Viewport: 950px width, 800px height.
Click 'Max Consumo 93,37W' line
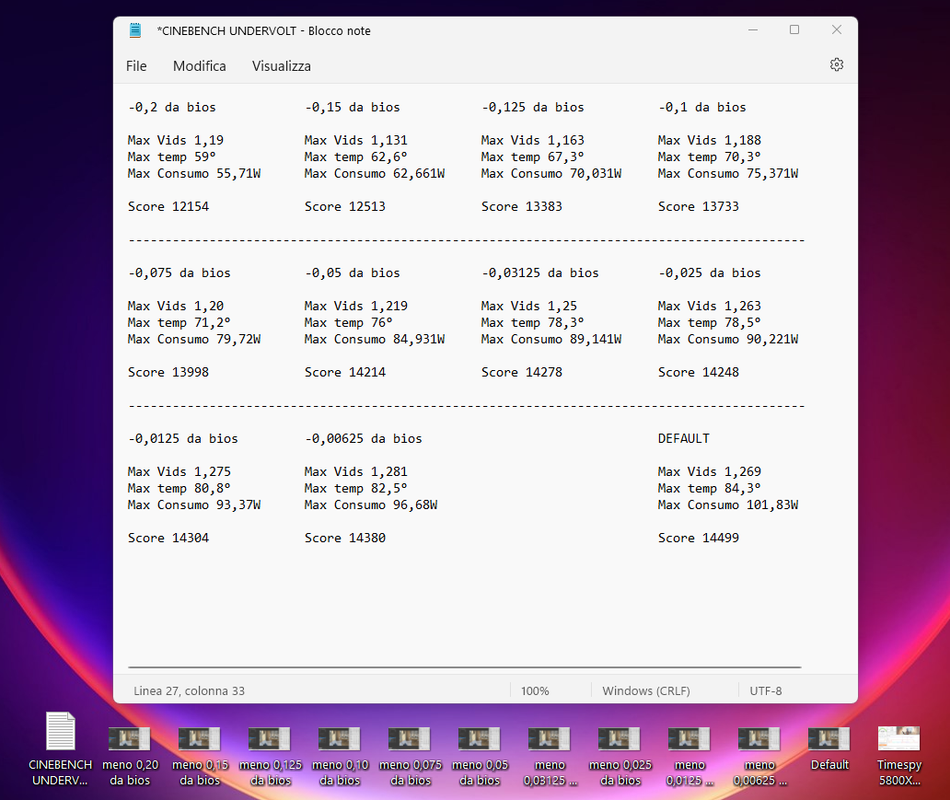(194, 505)
